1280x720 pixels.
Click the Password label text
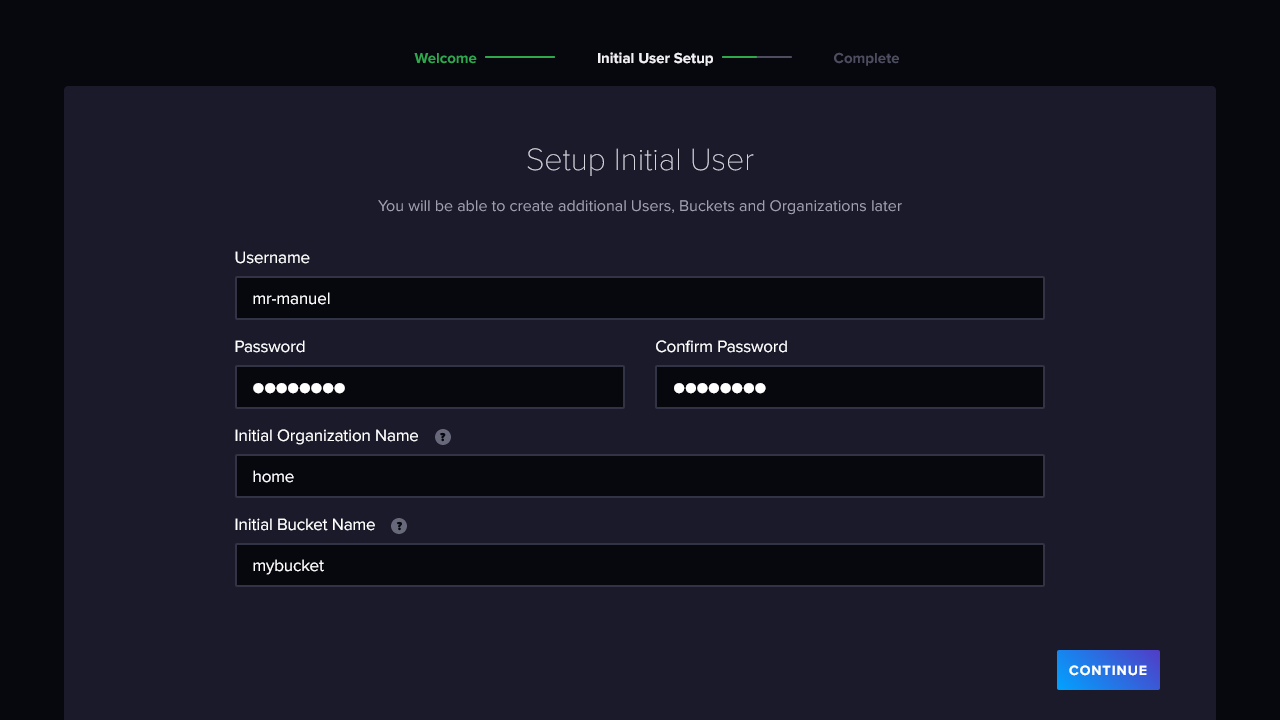tap(270, 347)
